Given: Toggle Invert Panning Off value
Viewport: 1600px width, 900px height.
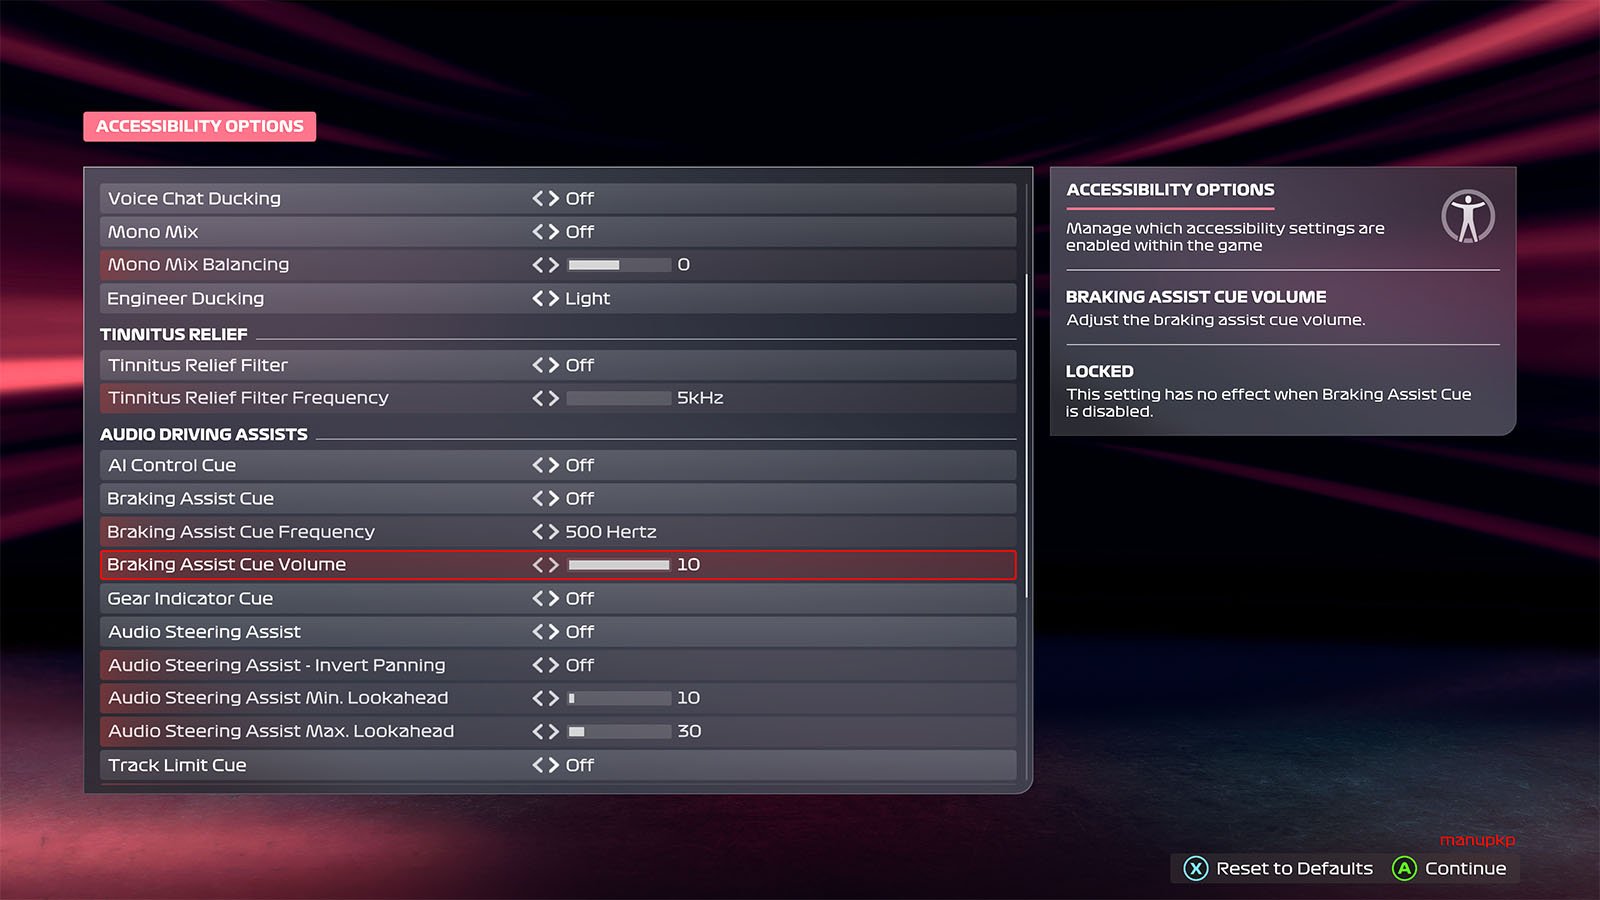Looking at the screenshot, I should [x=580, y=665].
